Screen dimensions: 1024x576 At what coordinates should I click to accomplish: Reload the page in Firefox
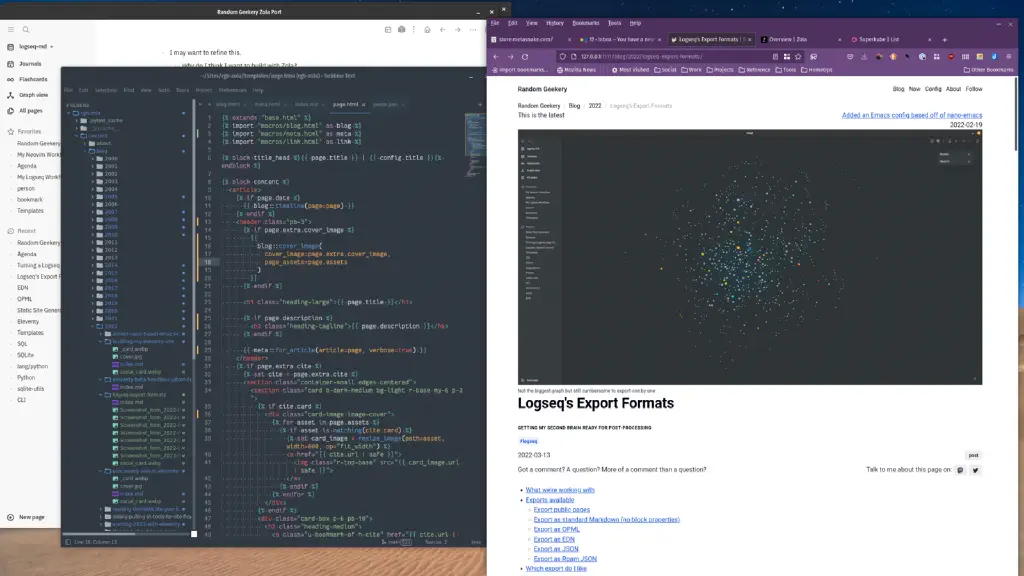tap(525, 57)
